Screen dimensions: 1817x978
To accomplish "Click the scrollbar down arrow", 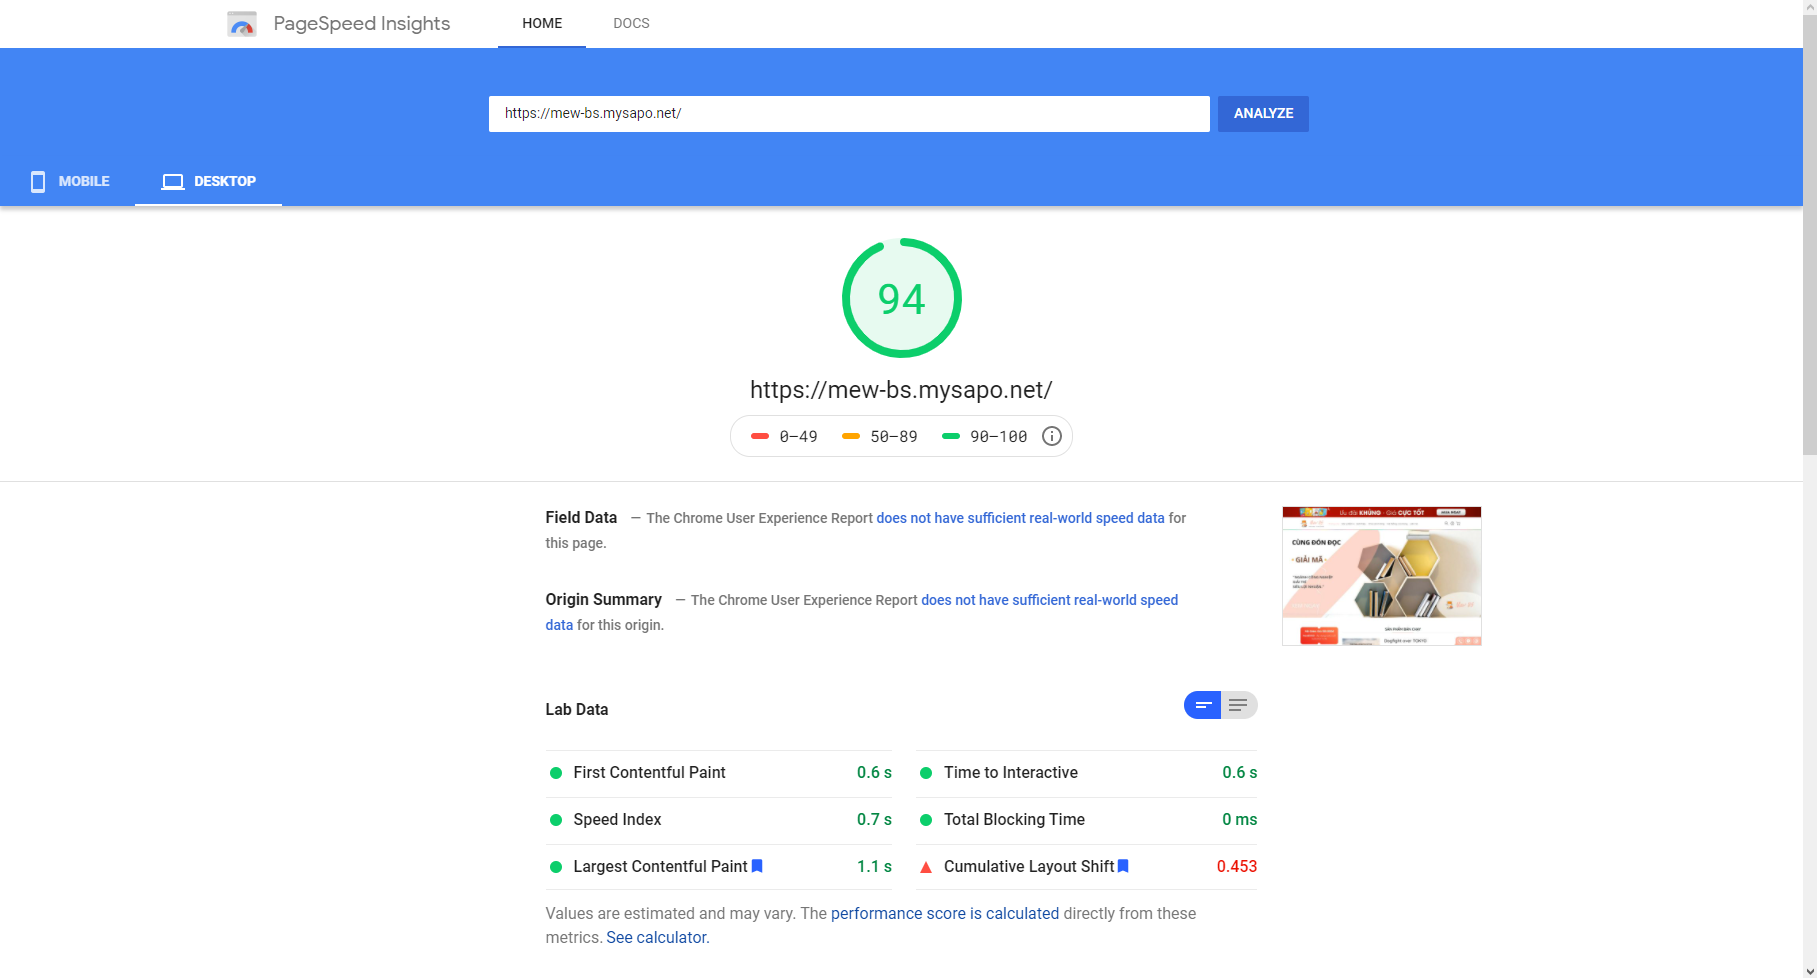I will pyautogui.click(x=1810, y=970).
